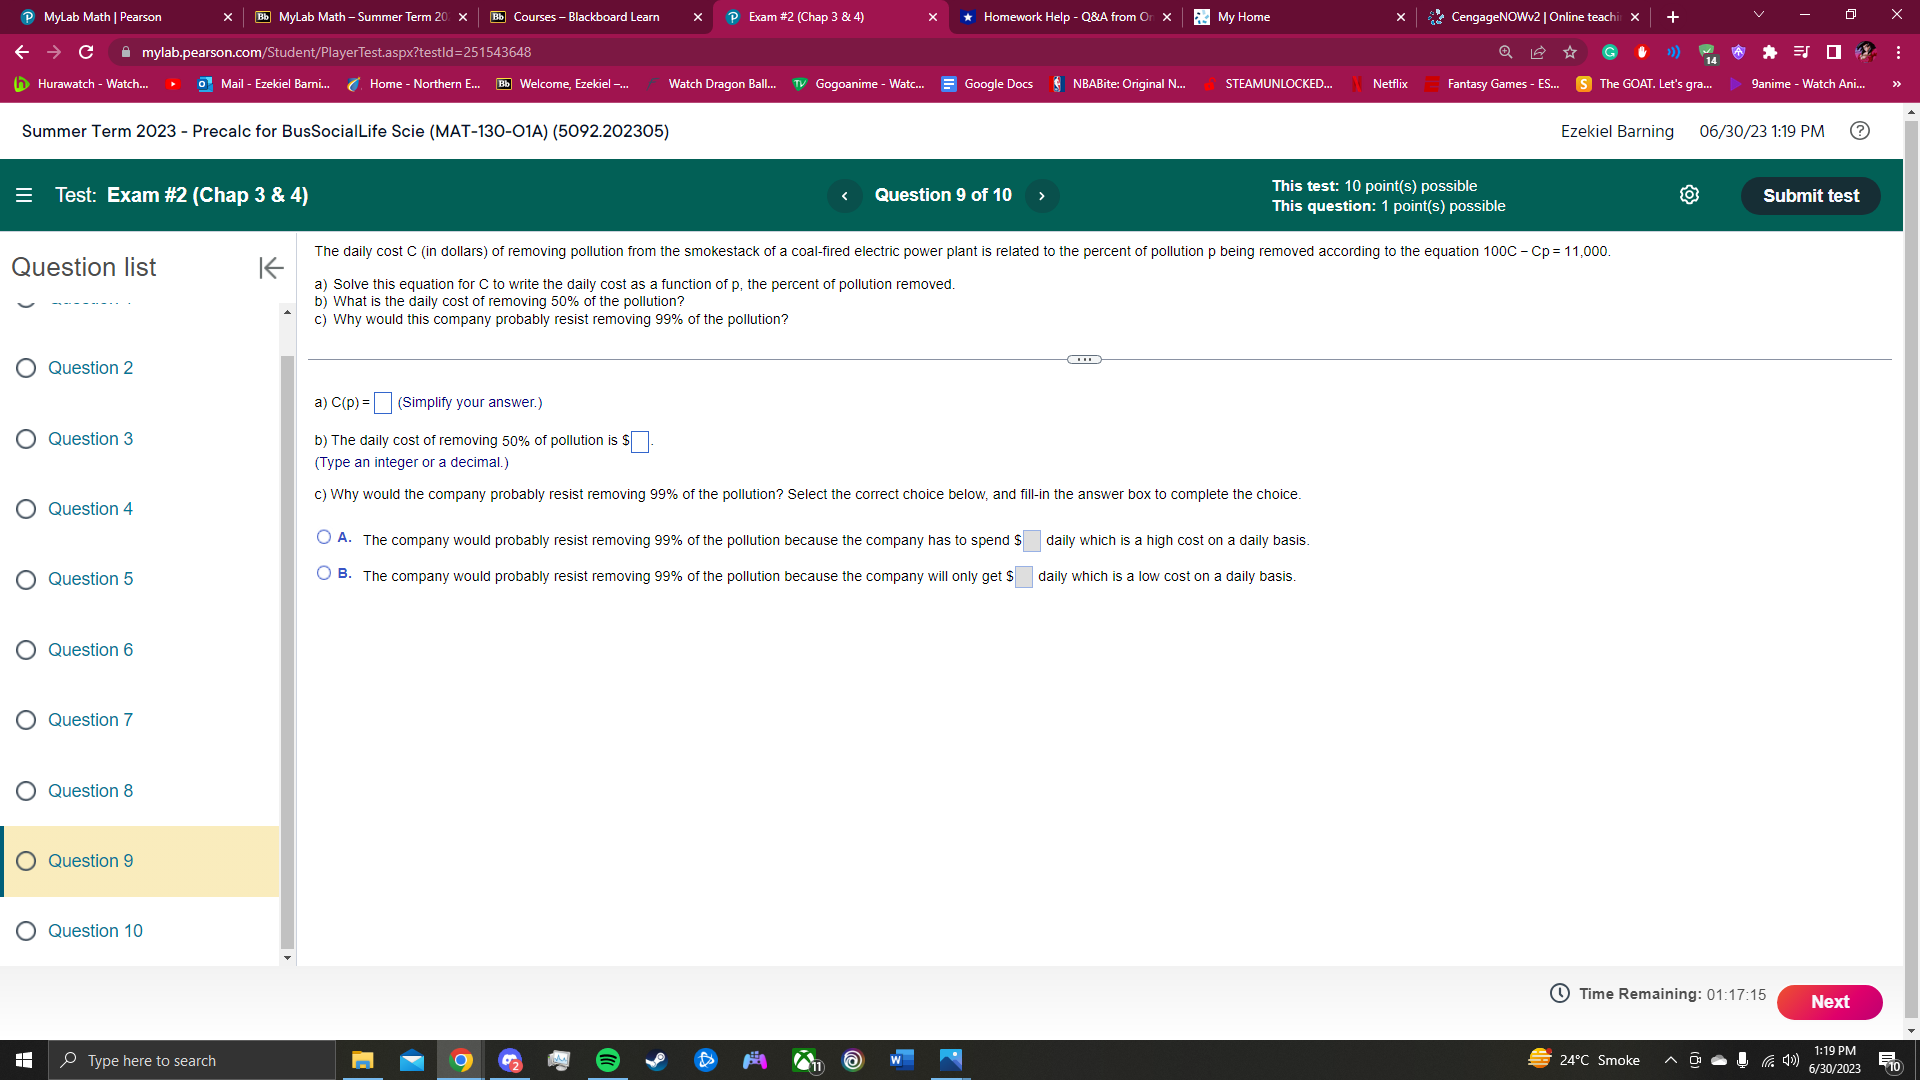Click the C(p) answer input box

[382, 403]
